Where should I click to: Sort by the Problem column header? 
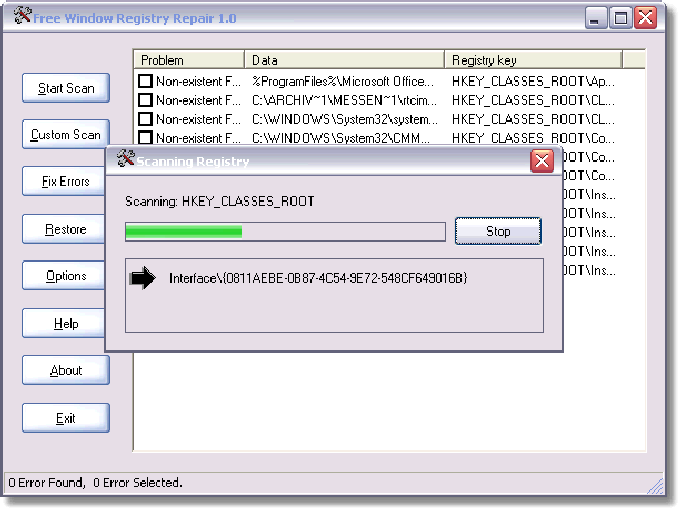(189, 60)
